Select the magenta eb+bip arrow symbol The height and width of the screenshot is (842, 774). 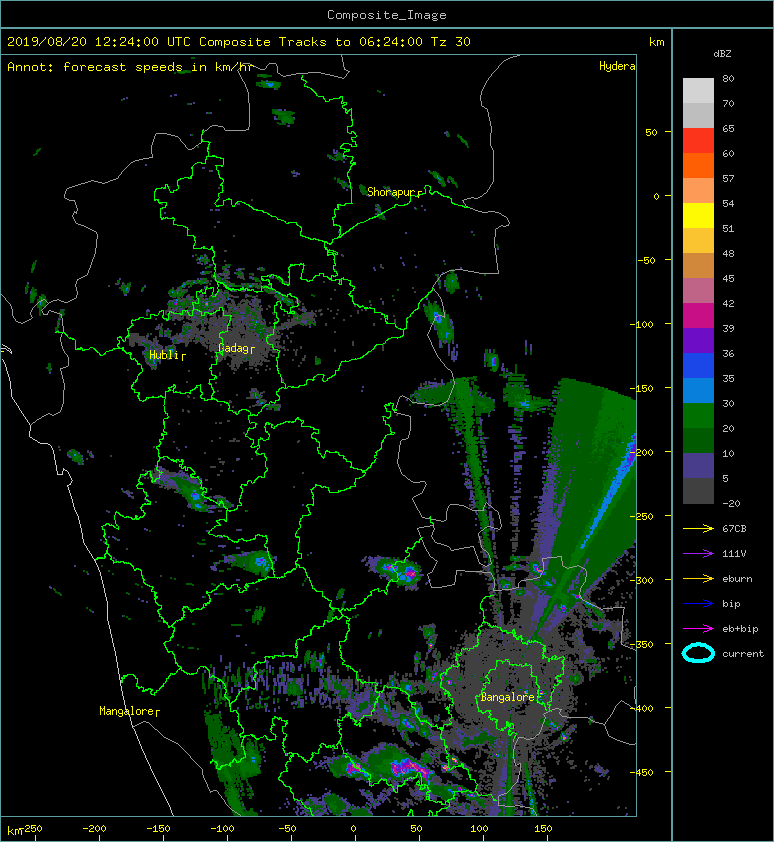(x=698, y=628)
